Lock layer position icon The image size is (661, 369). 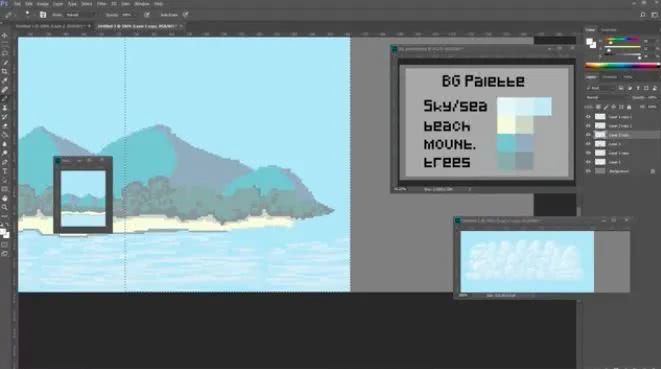[x=613, y=107]
